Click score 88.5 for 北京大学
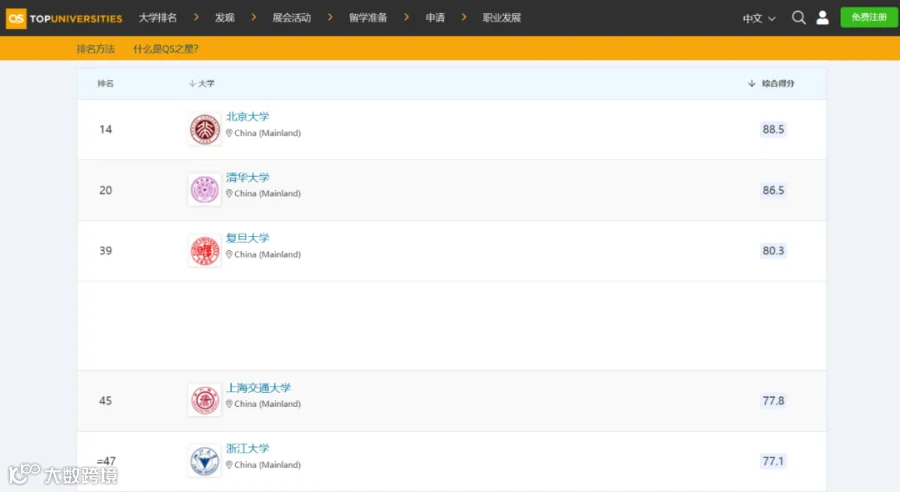This screenshot has width=900, height=492. pos(773,129)
